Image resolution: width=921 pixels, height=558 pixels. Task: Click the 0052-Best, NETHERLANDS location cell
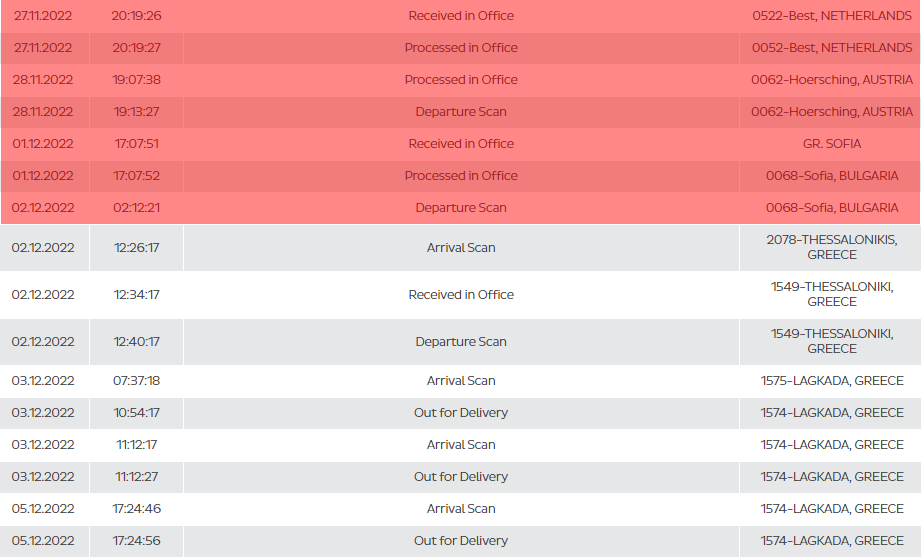[832, 48]
